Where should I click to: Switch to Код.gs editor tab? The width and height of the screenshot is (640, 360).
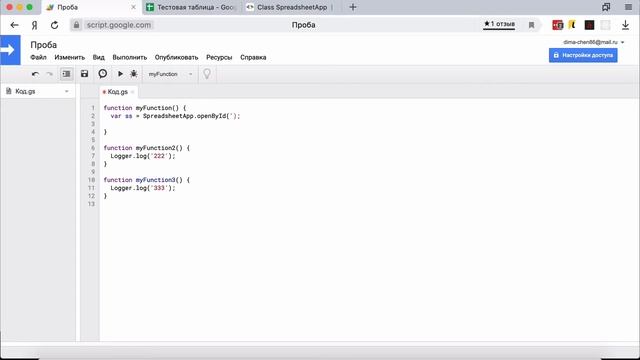(x=118, y=92)
